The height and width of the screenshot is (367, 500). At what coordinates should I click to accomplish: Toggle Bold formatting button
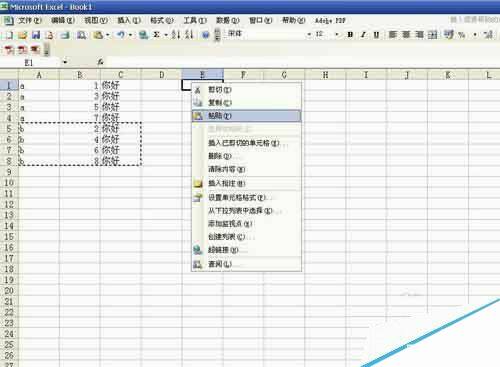click(350, 34)
